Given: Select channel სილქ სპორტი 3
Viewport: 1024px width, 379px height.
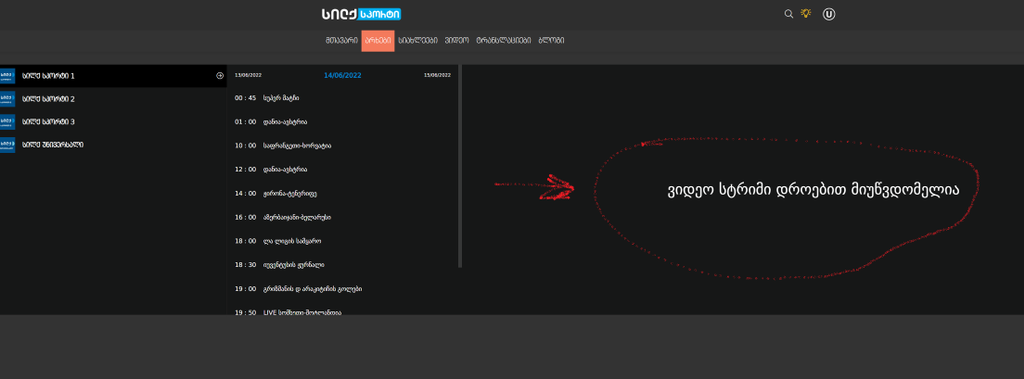Looking at the screenshot, I should point(113,122).
